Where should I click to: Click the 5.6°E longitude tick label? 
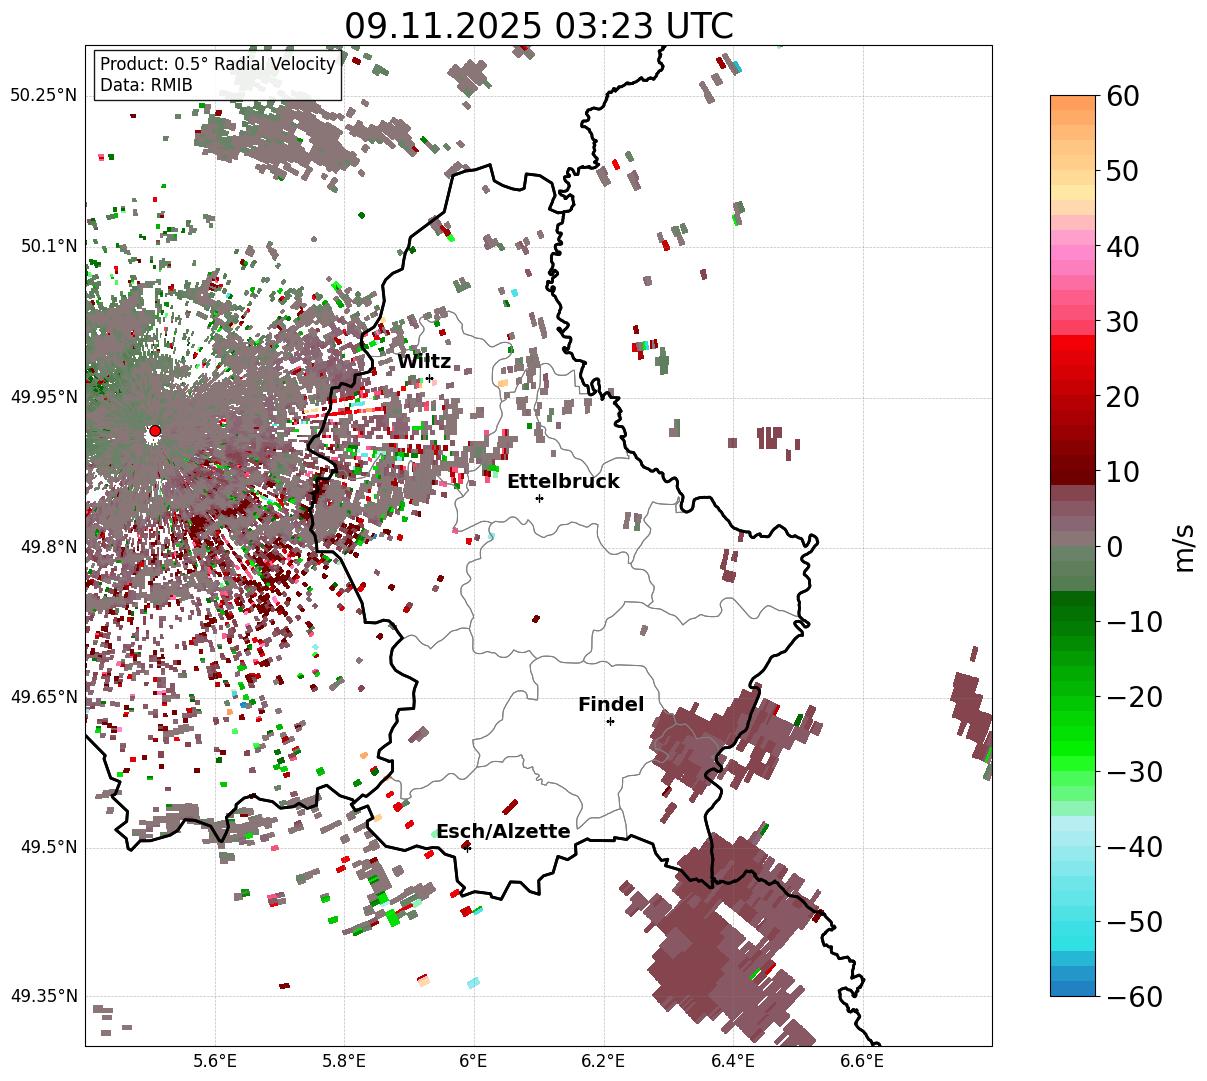[x=215, y=1061]
